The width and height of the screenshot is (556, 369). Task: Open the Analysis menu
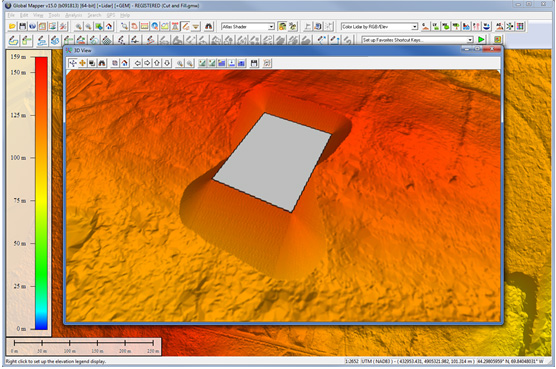point(73,15)
